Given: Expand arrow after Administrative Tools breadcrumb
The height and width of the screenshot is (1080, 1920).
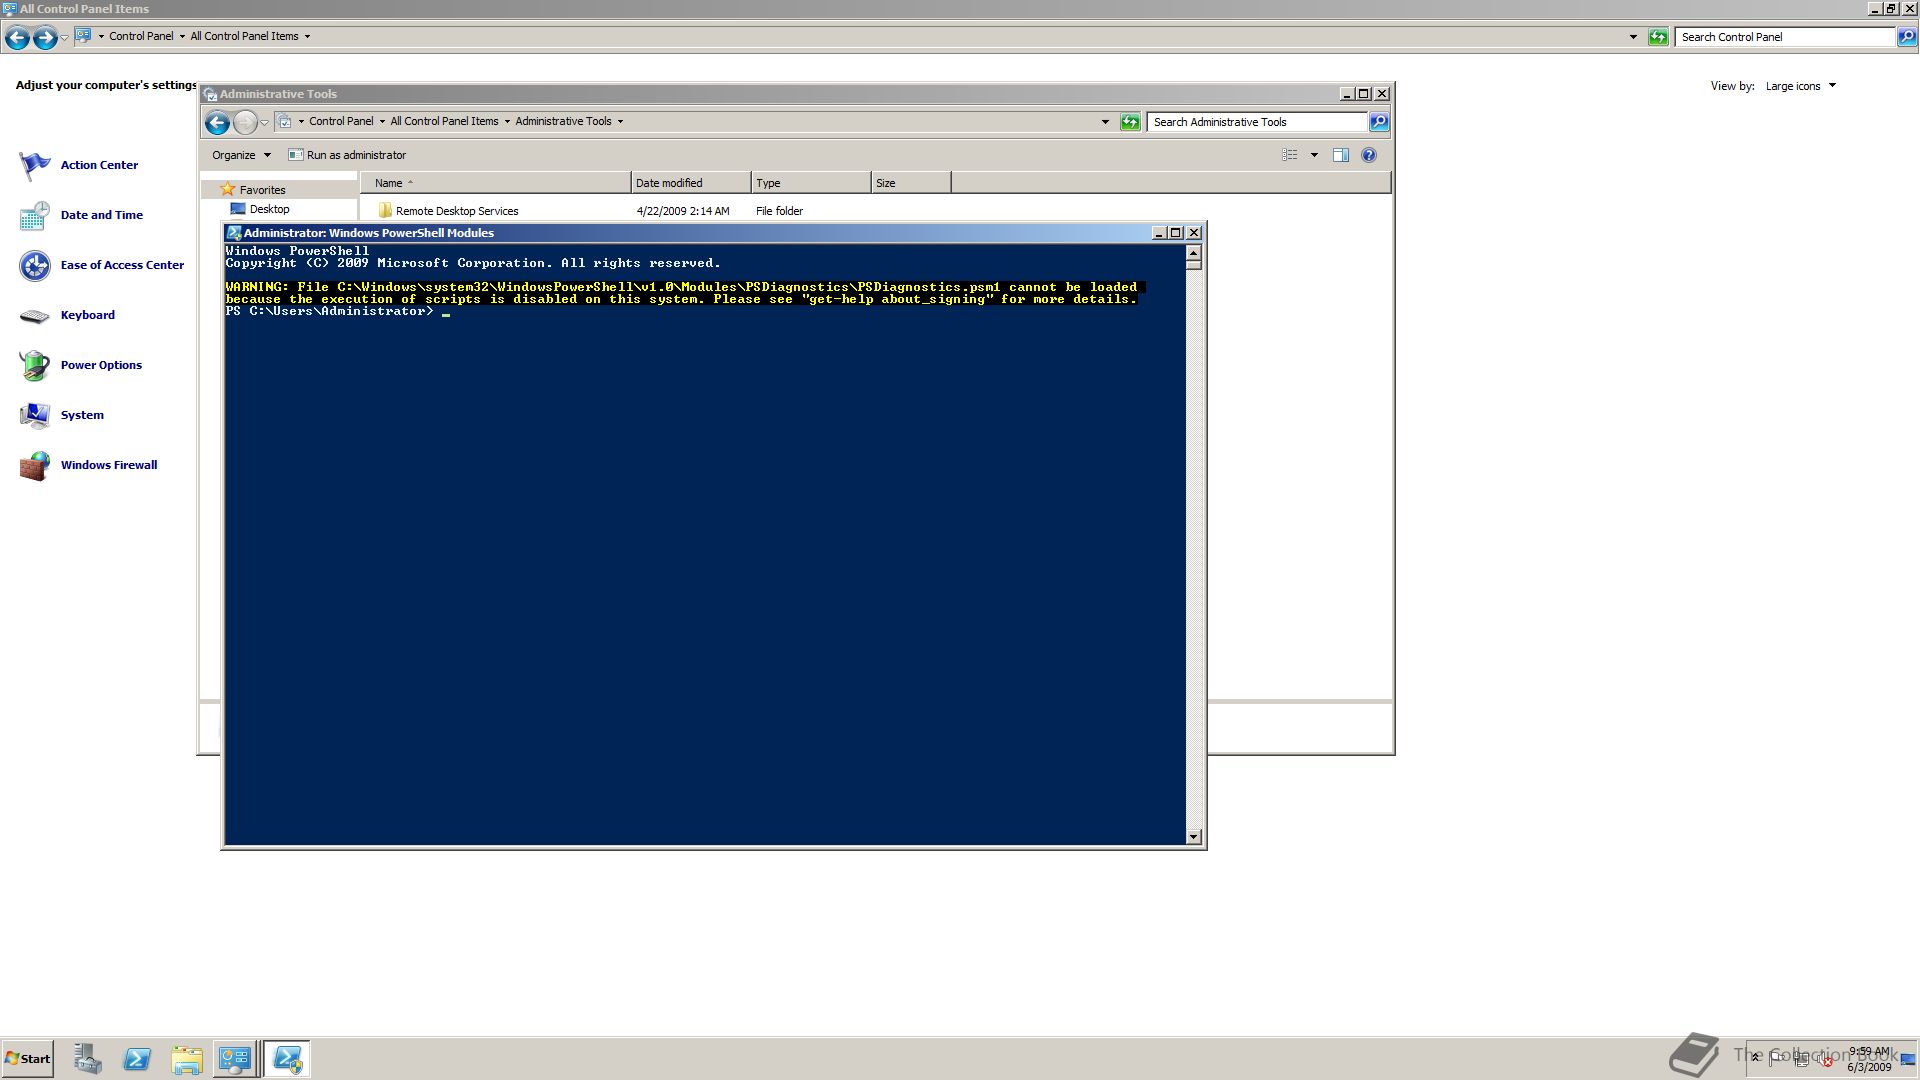Looking at the screenshot, I should click(620, 121).
